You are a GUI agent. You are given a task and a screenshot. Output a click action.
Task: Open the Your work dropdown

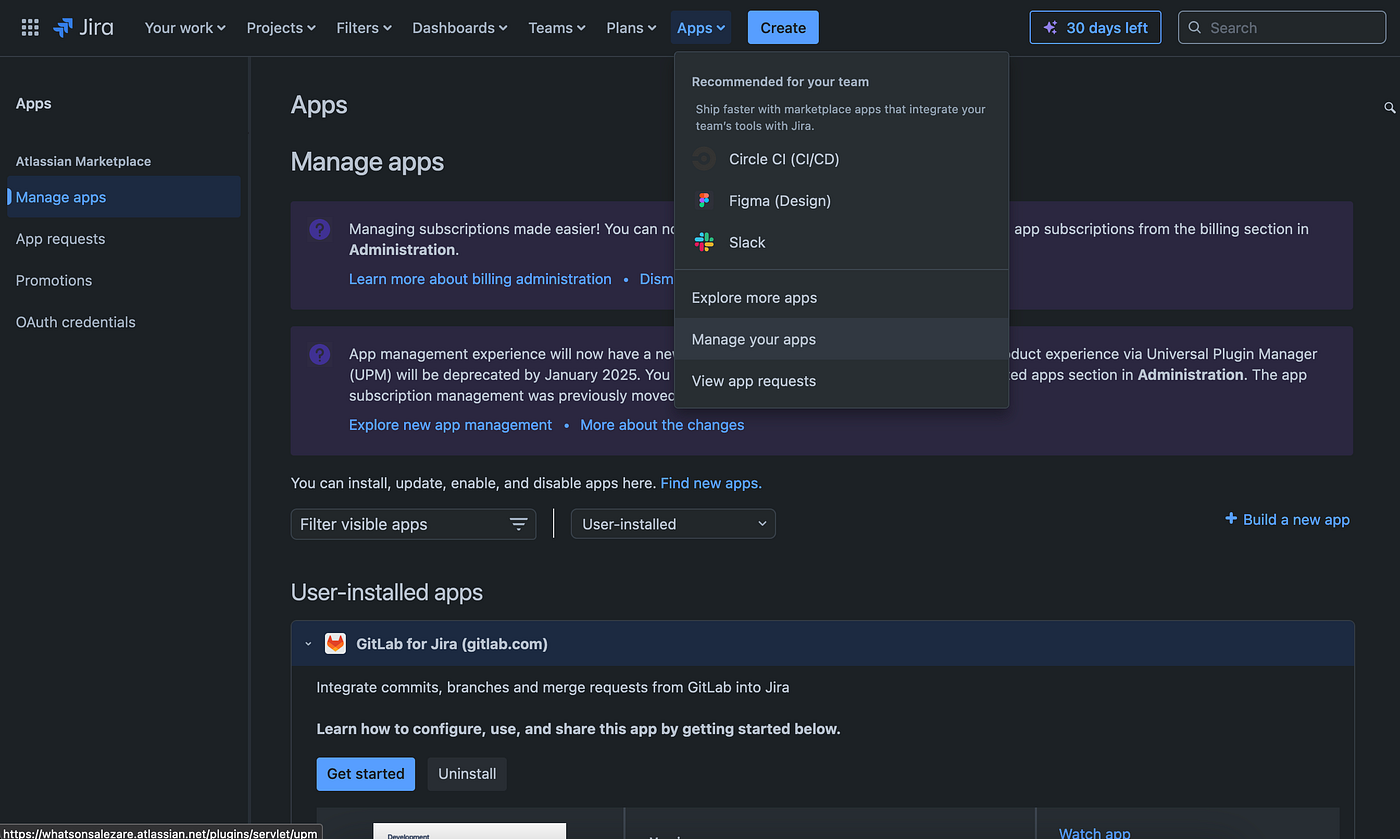pyautogui.click(x=185, y=28)
